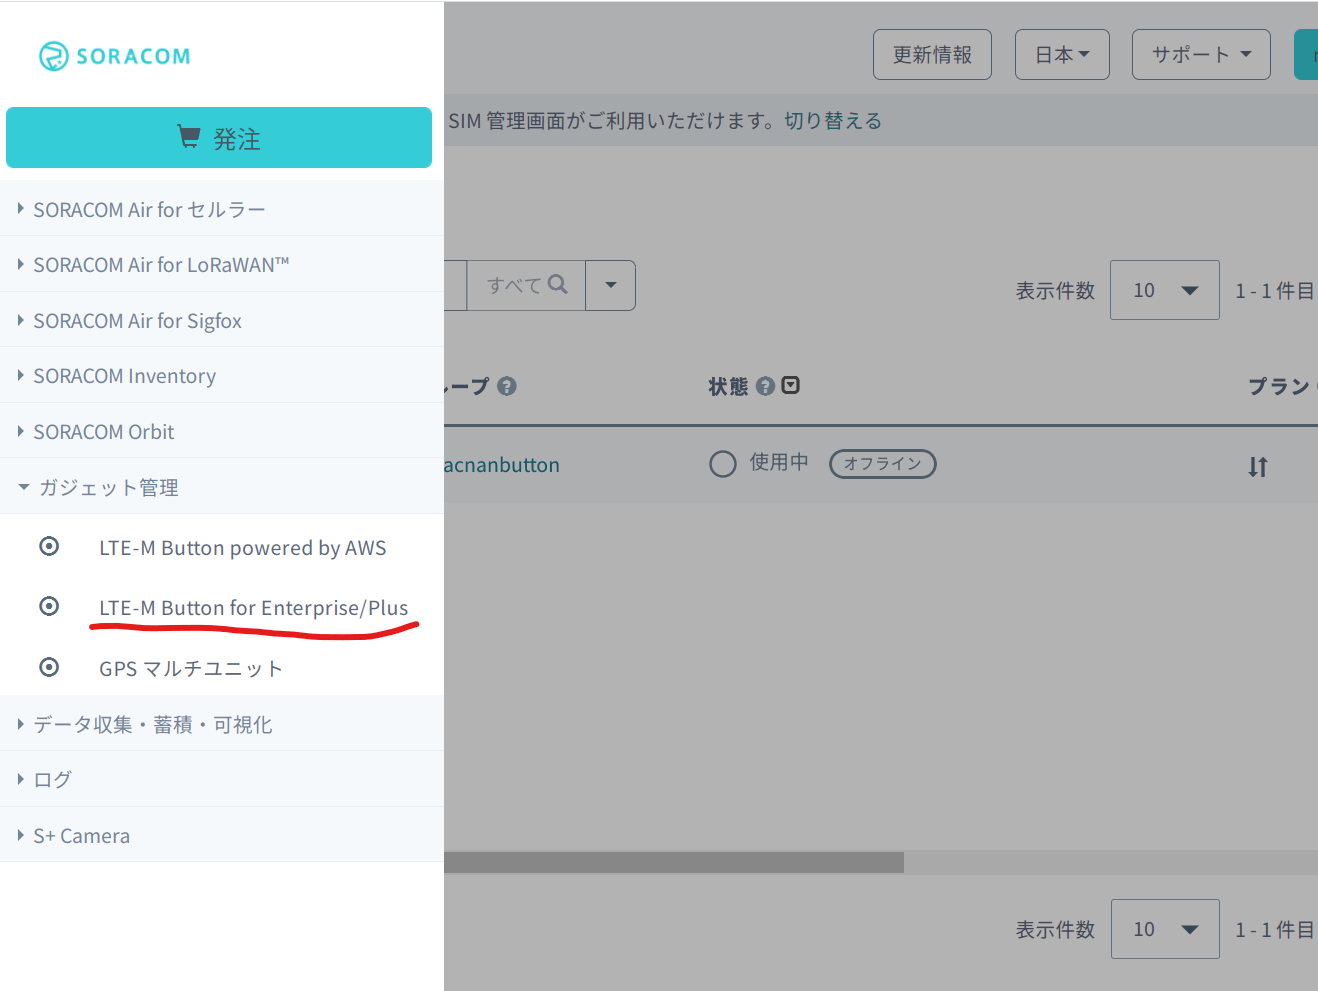The image size is (1318, 991).
Task: Click icon beside GPS マルチユニット
Action: (49, 667)
